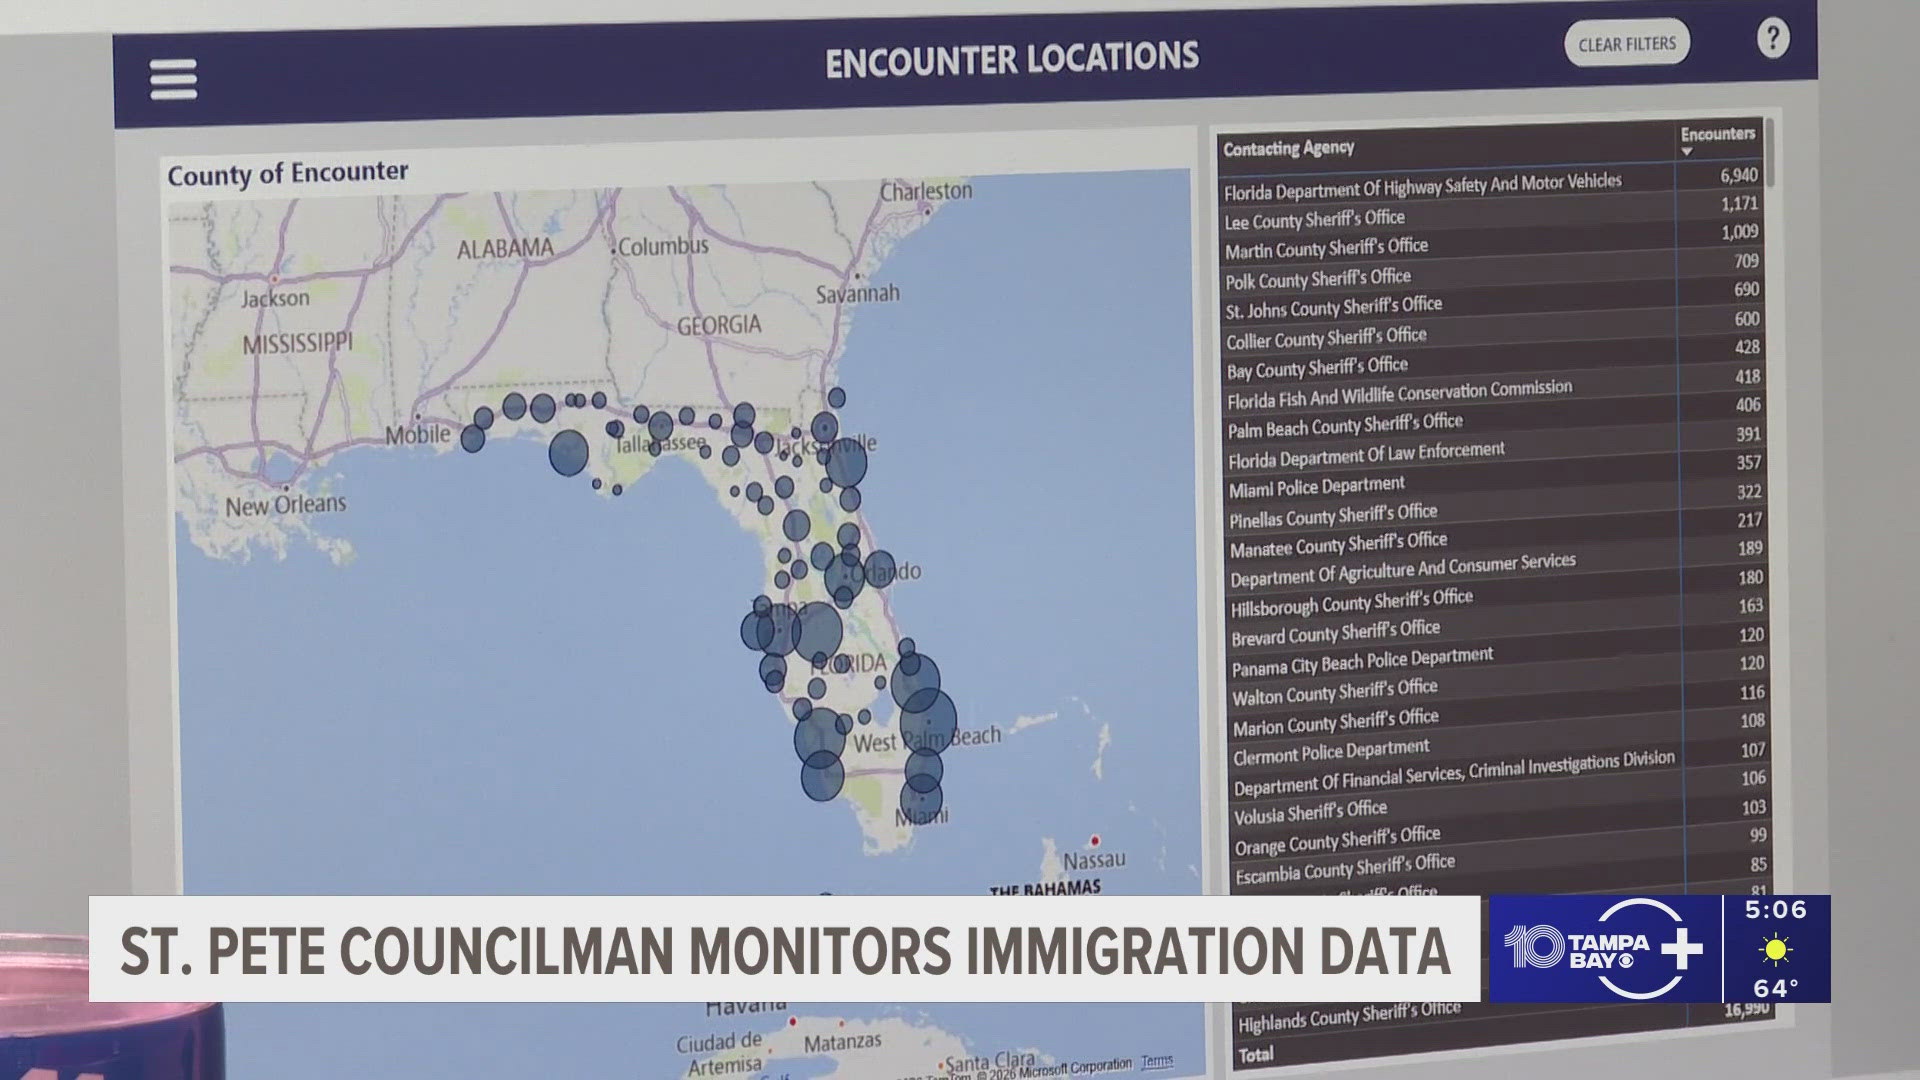
Task: Open the hamburger menu icon
Action: click(173, 79)
